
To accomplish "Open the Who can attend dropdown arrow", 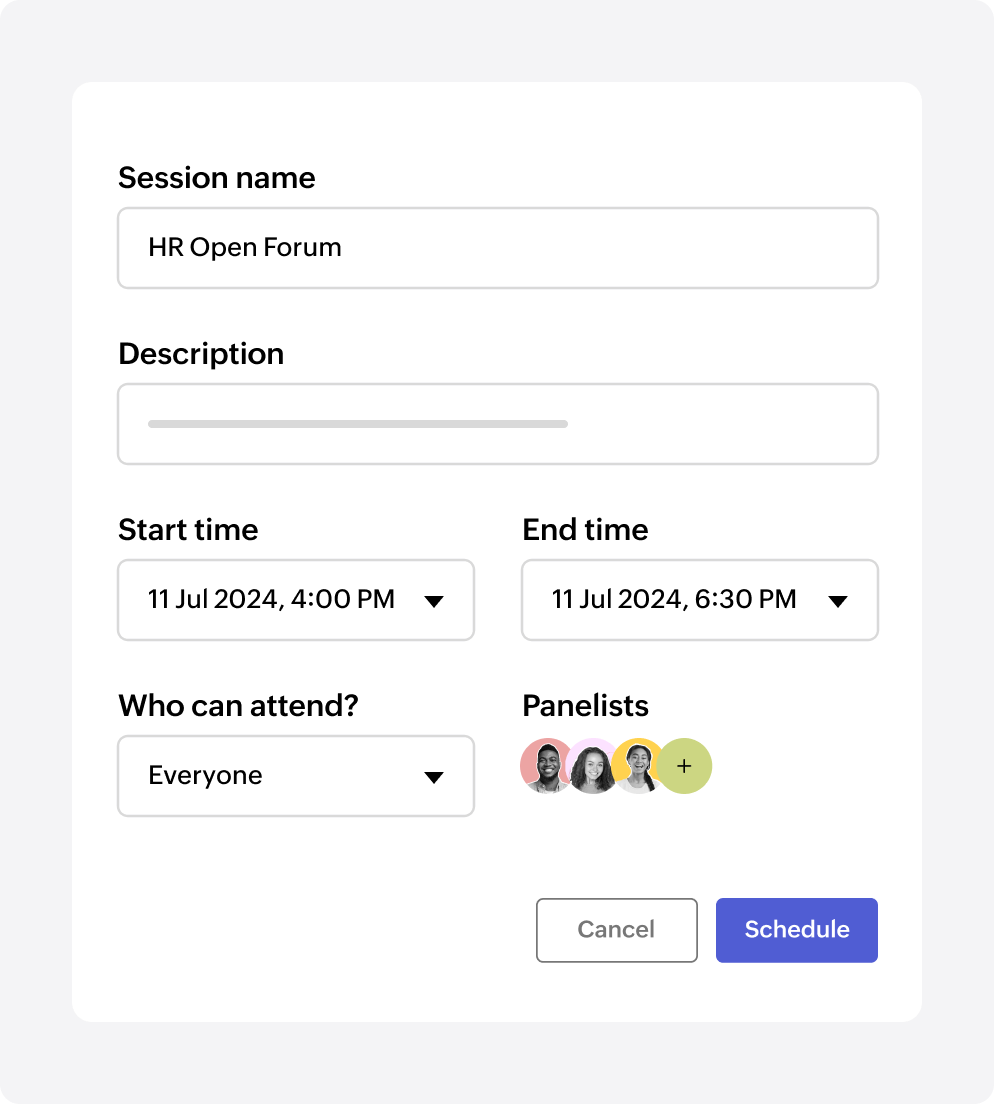I will (x=434, y=777).
